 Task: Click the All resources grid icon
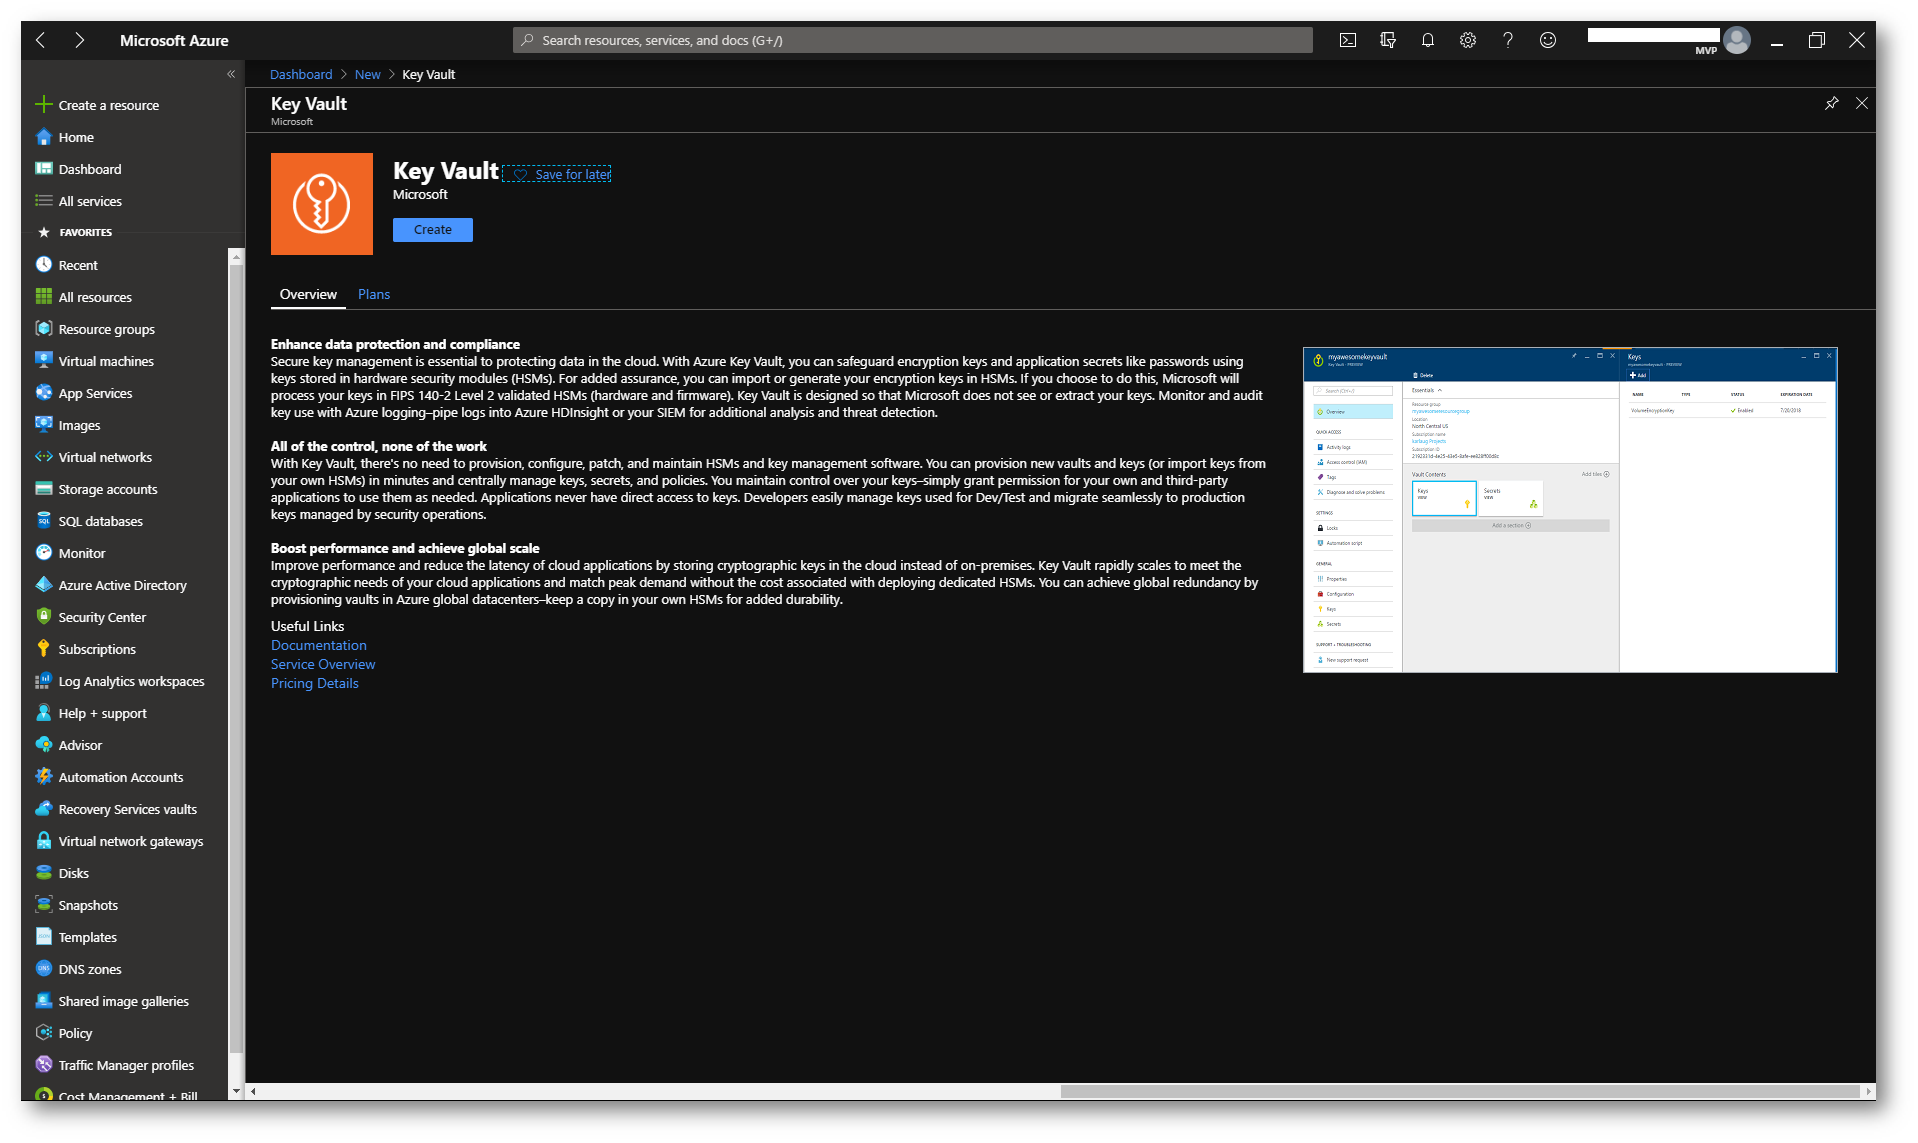tap(43, 297)
